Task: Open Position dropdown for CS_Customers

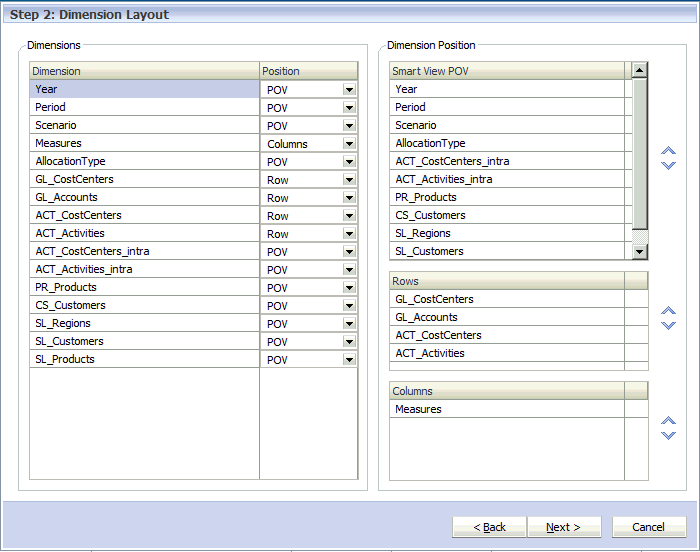Action: (349, 306)
